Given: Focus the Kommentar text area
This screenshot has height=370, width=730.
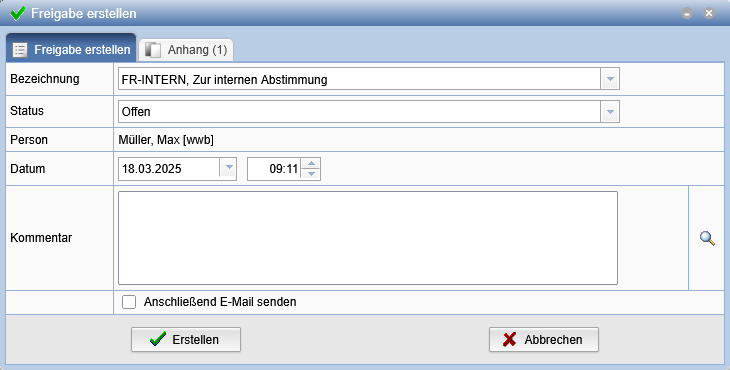Looking at the screenshot, I should (x=368, y=238).
